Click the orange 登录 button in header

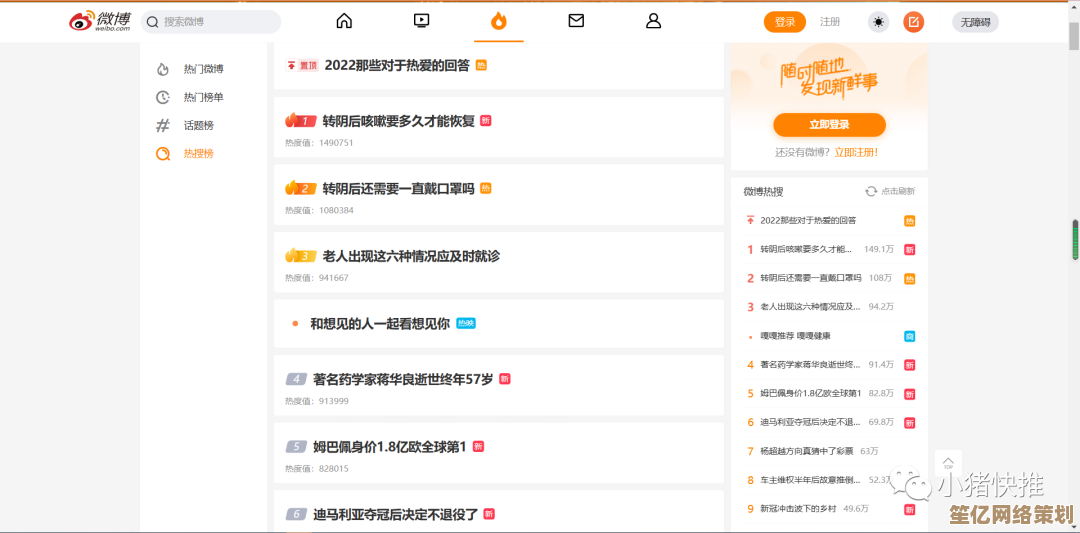point(784,22)
